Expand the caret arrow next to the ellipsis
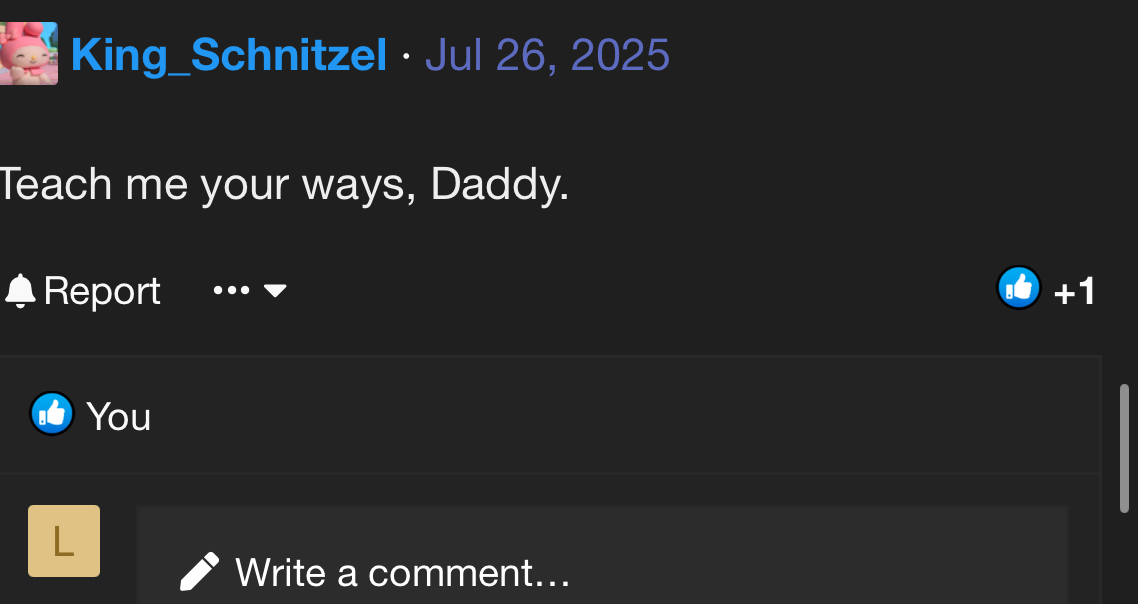This screenshot has height=604, width=1138. [x=275, y=291]
